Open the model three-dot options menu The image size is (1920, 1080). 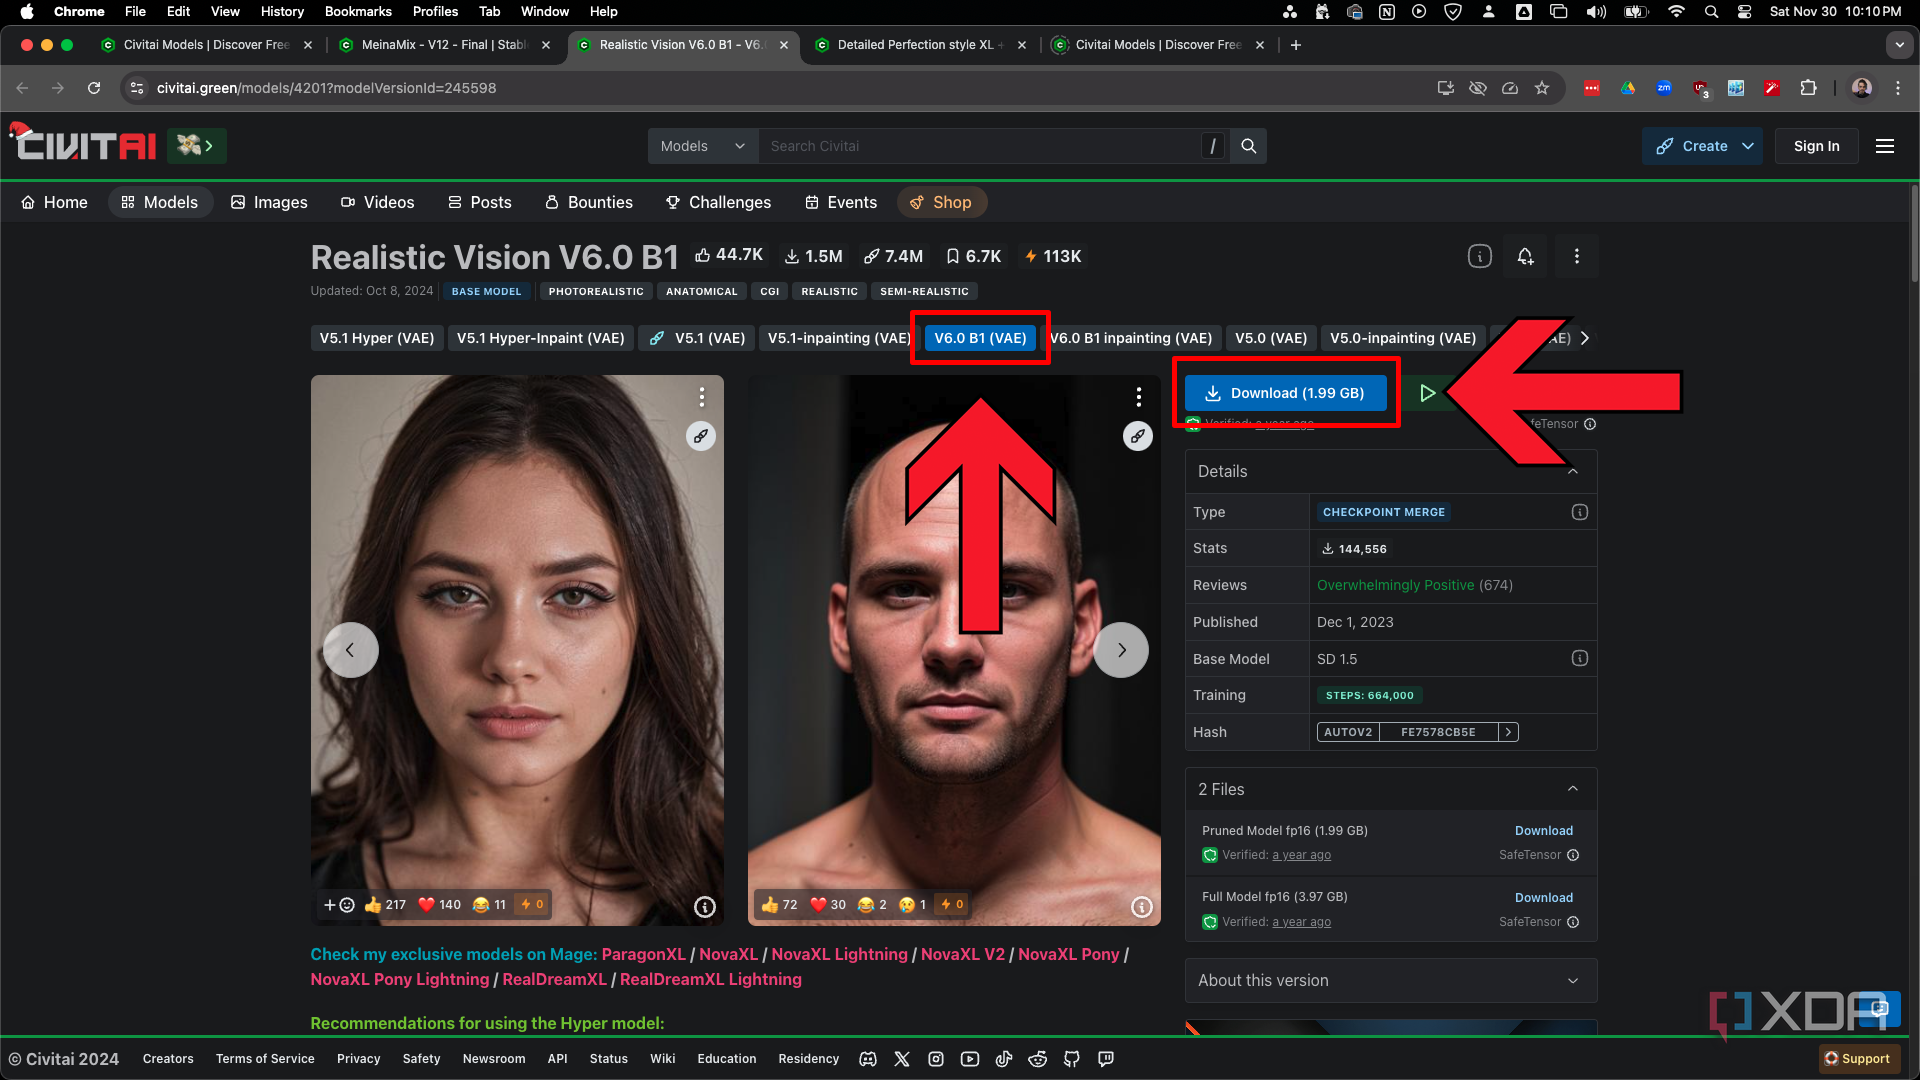(1577, 256)
